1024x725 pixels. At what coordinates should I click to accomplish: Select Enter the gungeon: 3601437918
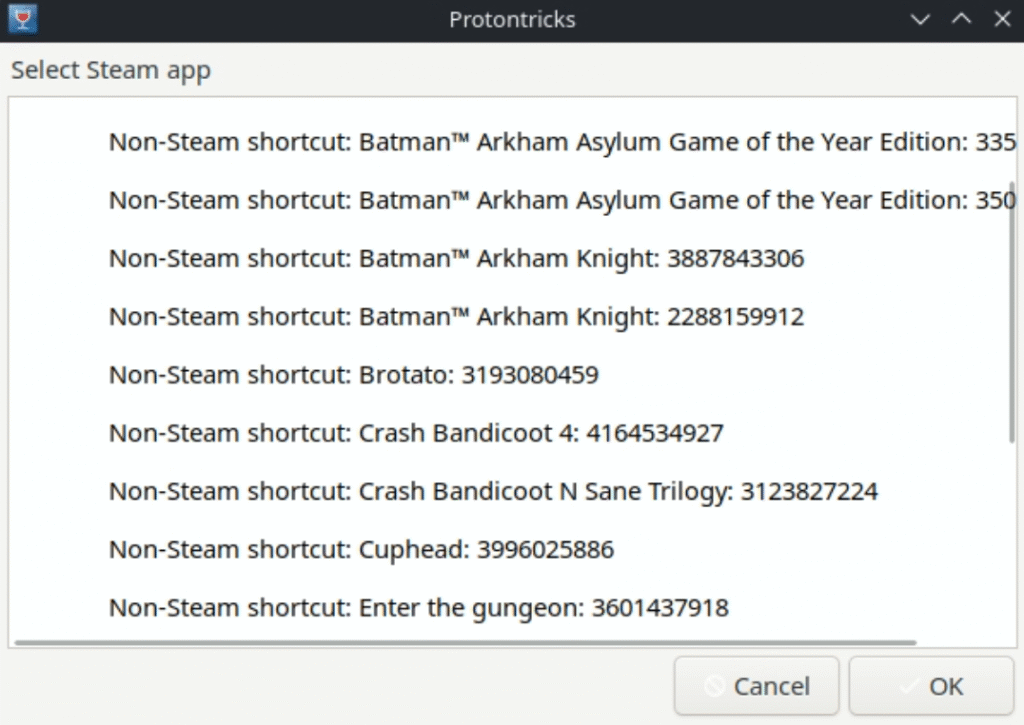(418, 607)
